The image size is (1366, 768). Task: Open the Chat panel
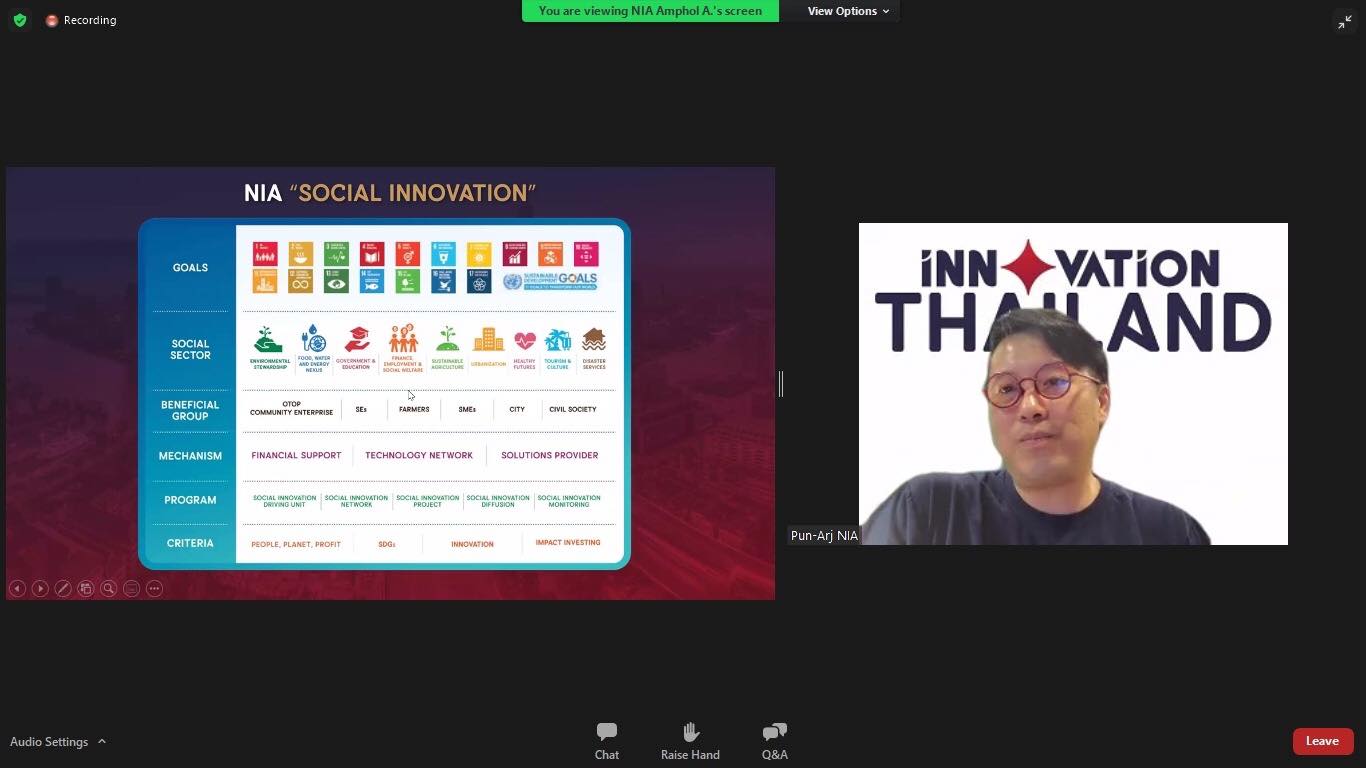607,741
